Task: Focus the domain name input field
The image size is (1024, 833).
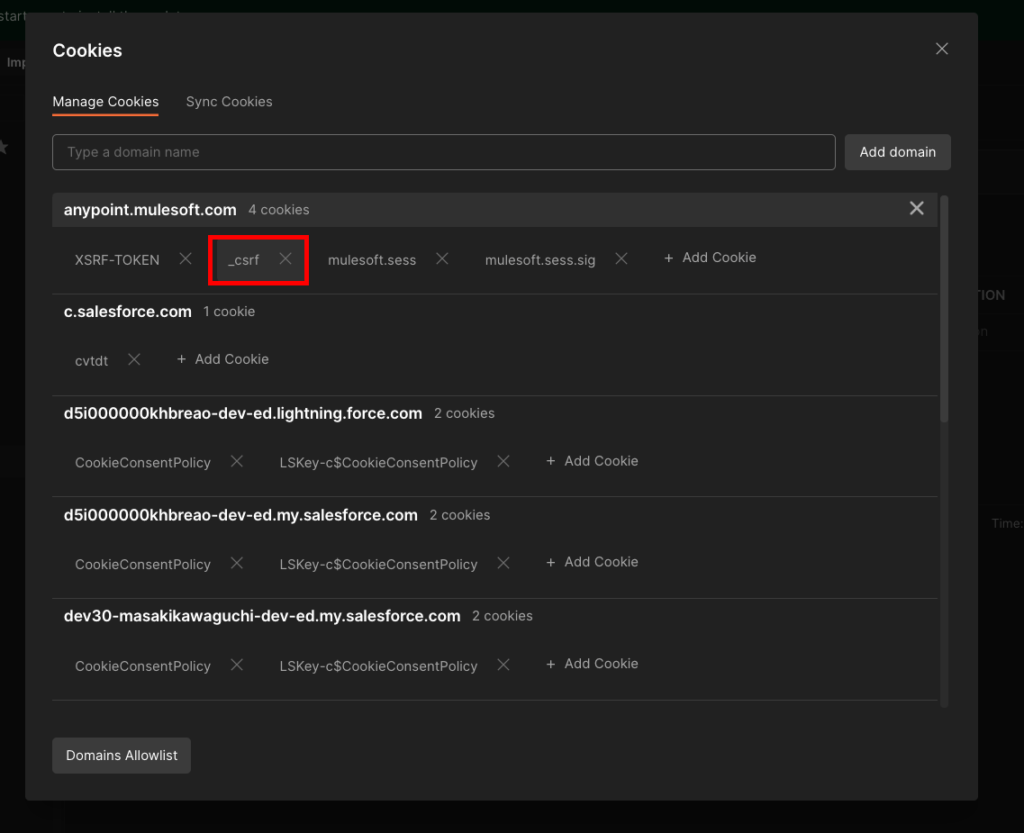Action: (x=443, y=152)
